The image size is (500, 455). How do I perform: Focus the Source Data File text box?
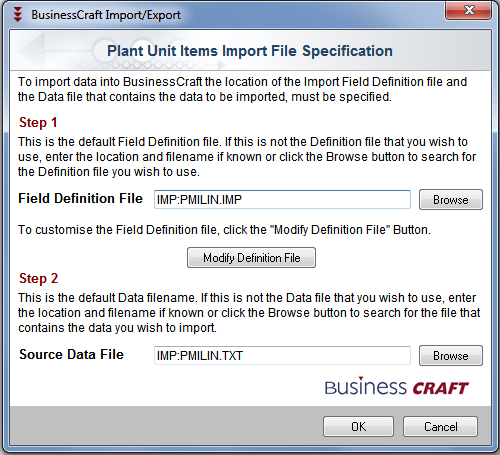click(x=282, y=356)
